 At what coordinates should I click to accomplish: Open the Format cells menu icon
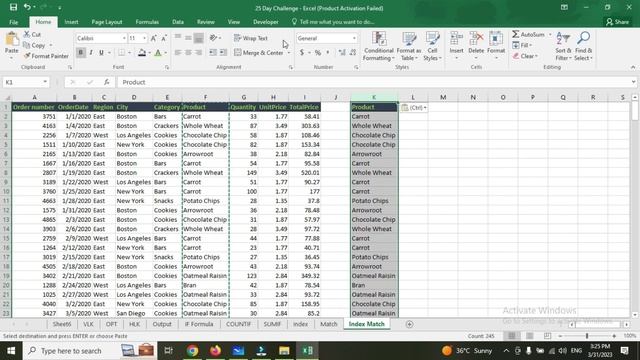[x=496, y=39]
